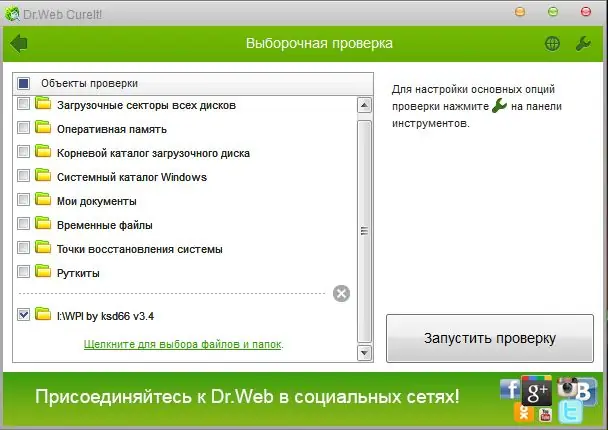This screenshot has height=430, width=608.
Task: Open scan settings wrench in the header
Action: point(583,43)
